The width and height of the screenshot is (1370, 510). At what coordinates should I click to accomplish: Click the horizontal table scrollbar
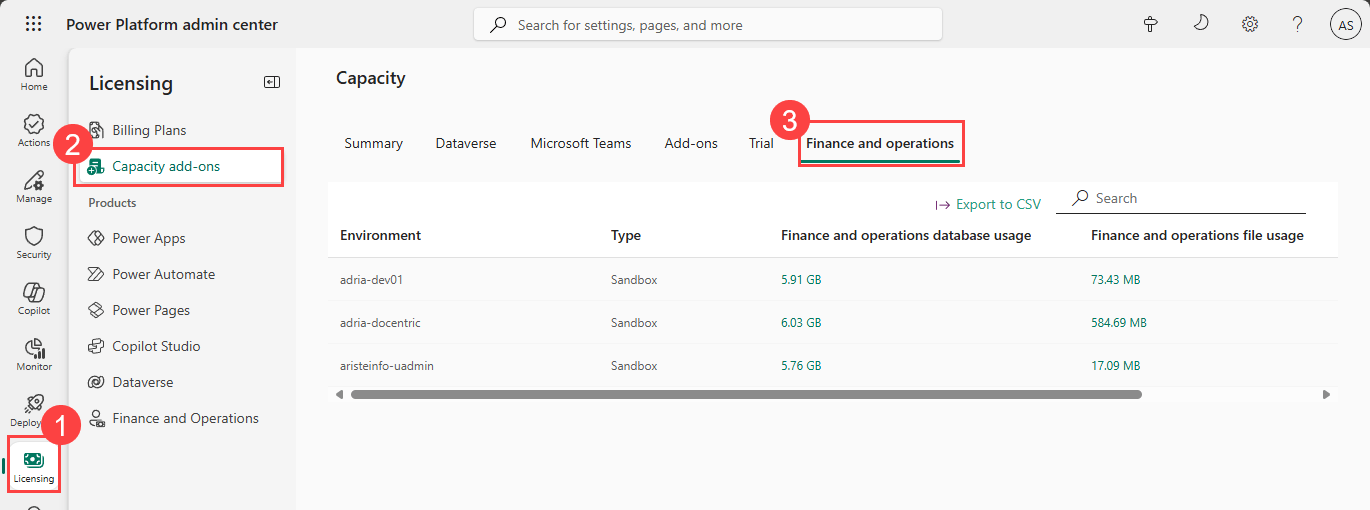tap(745, 395)
